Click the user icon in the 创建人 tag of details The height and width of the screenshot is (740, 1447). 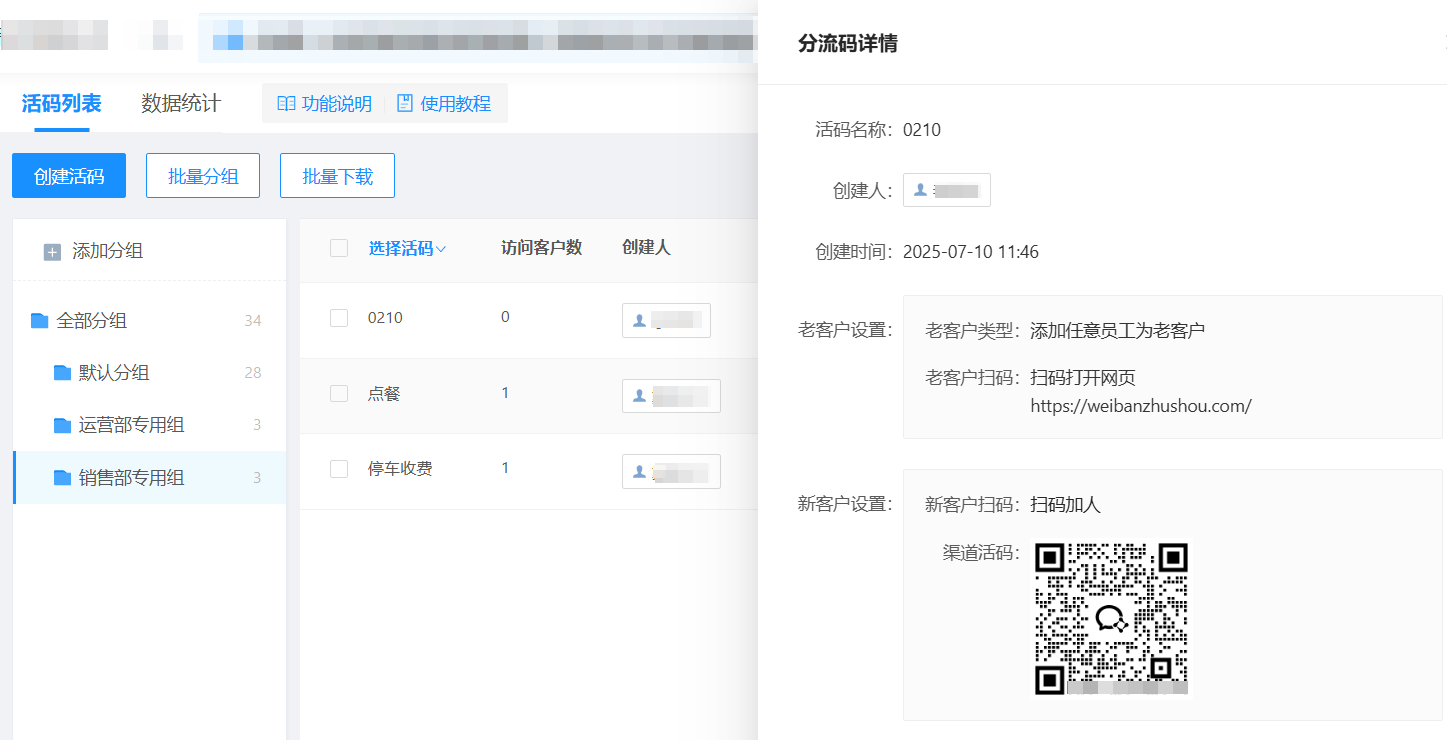click(920, 190)
